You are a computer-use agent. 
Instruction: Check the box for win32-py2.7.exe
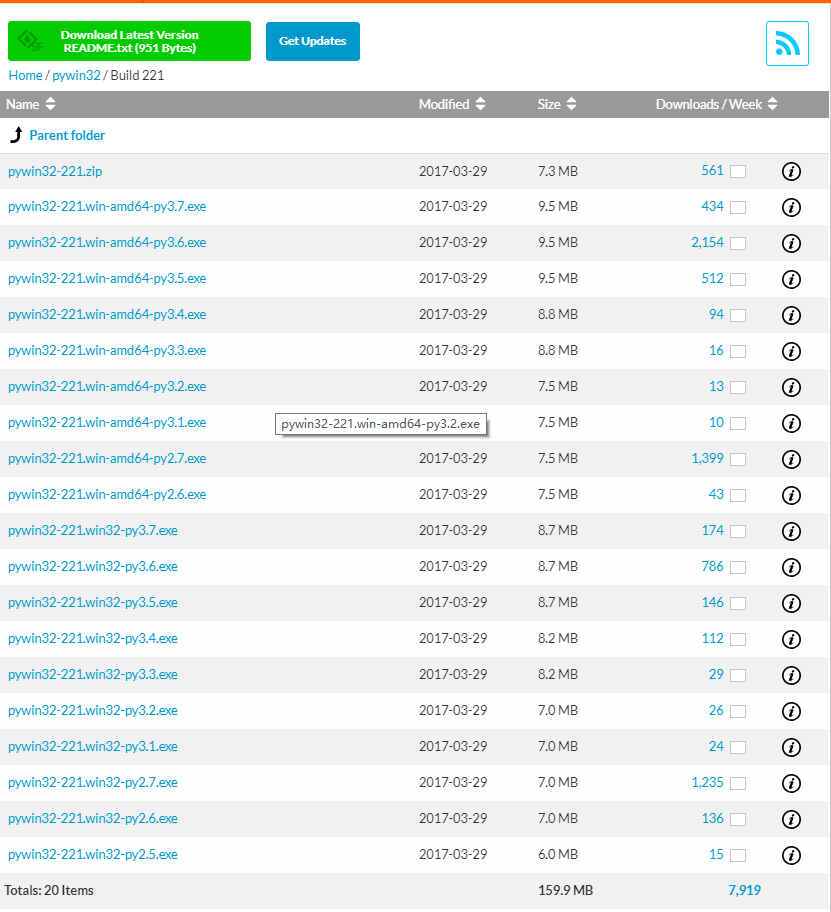pyautogui.click(x=738, y=783)
